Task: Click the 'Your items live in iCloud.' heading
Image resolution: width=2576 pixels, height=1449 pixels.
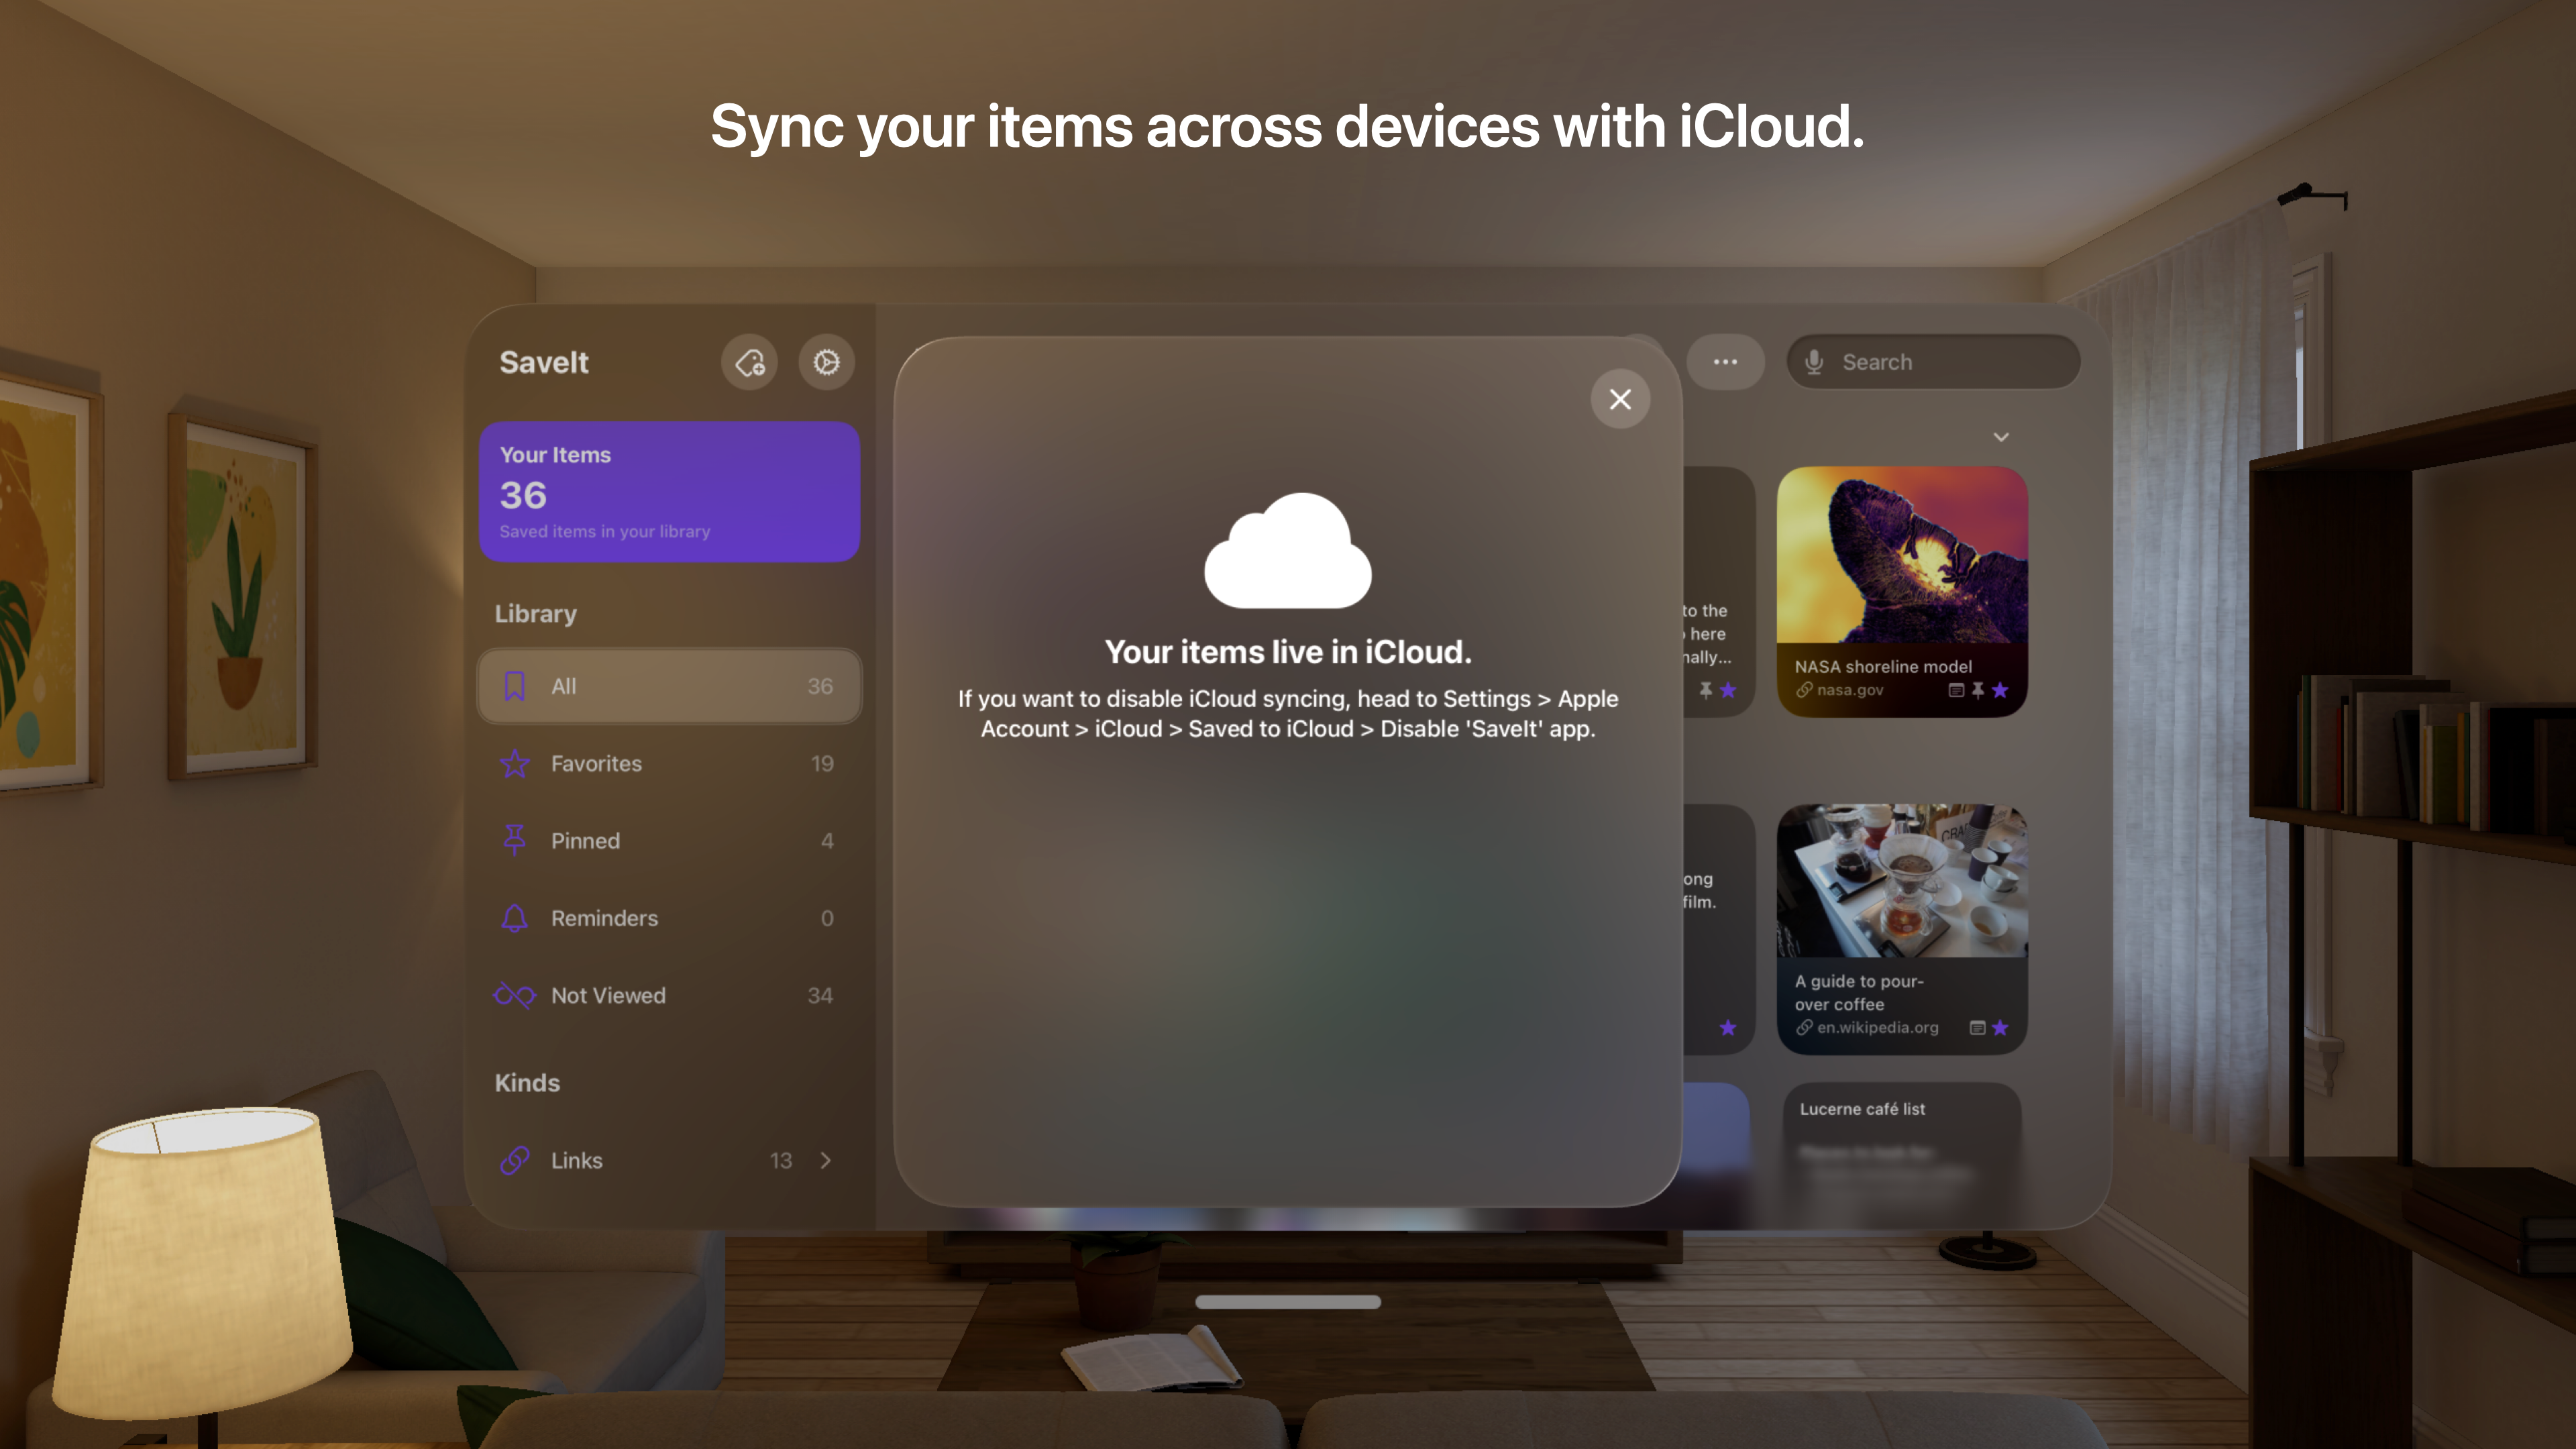Action: click(1288, 652)
